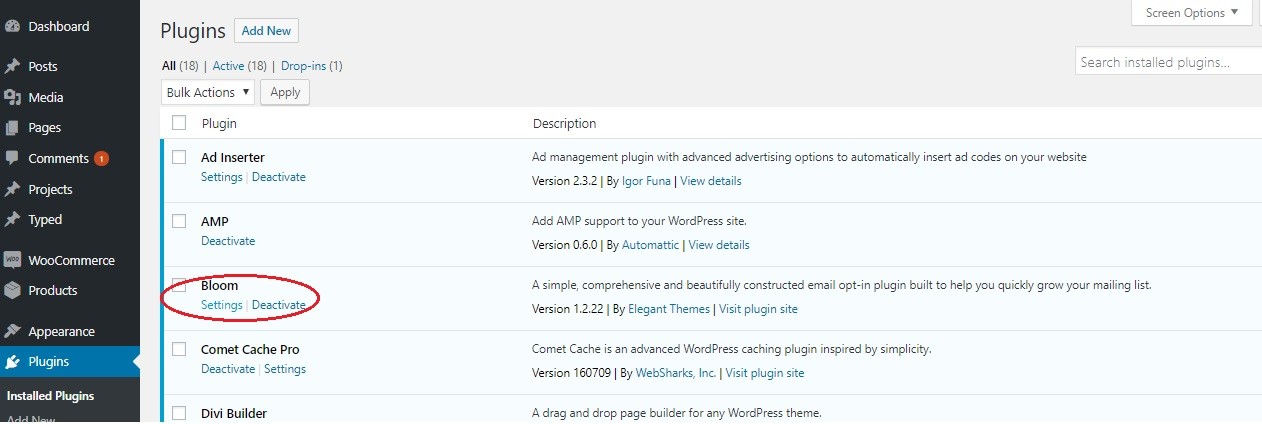Screen dimensions: 1262x424
Task: Deactivate the Bloom plugin
Action: tap(279, 305)
